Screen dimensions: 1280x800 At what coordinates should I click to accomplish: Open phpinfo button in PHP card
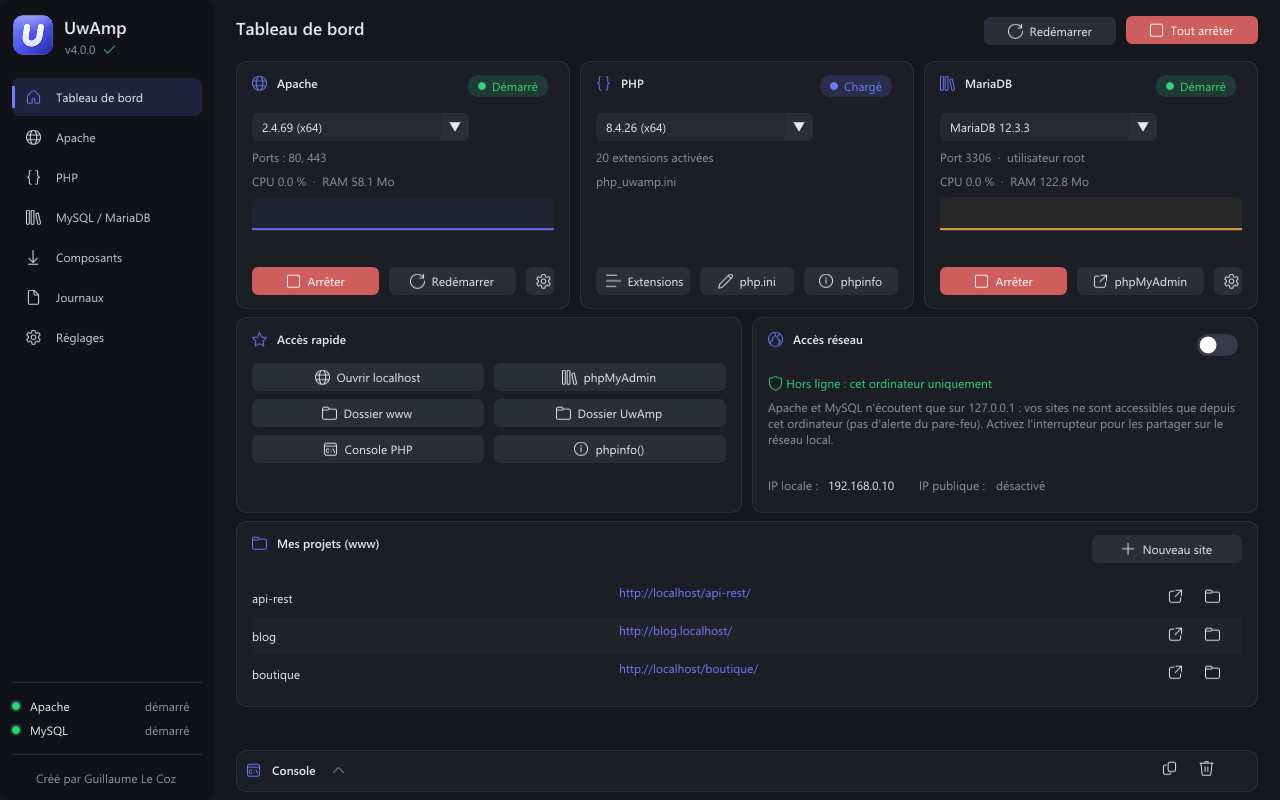click(x=851, y=281)
